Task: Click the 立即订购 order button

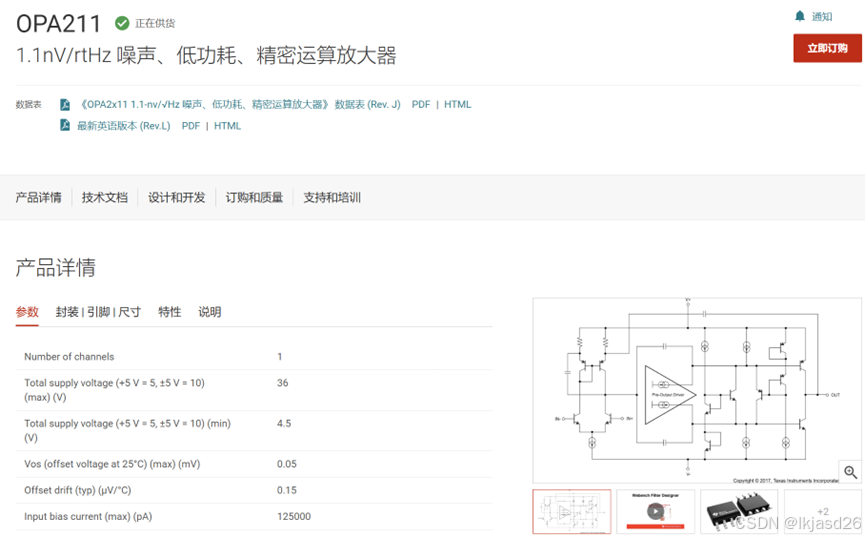Action: click(827, 48)
